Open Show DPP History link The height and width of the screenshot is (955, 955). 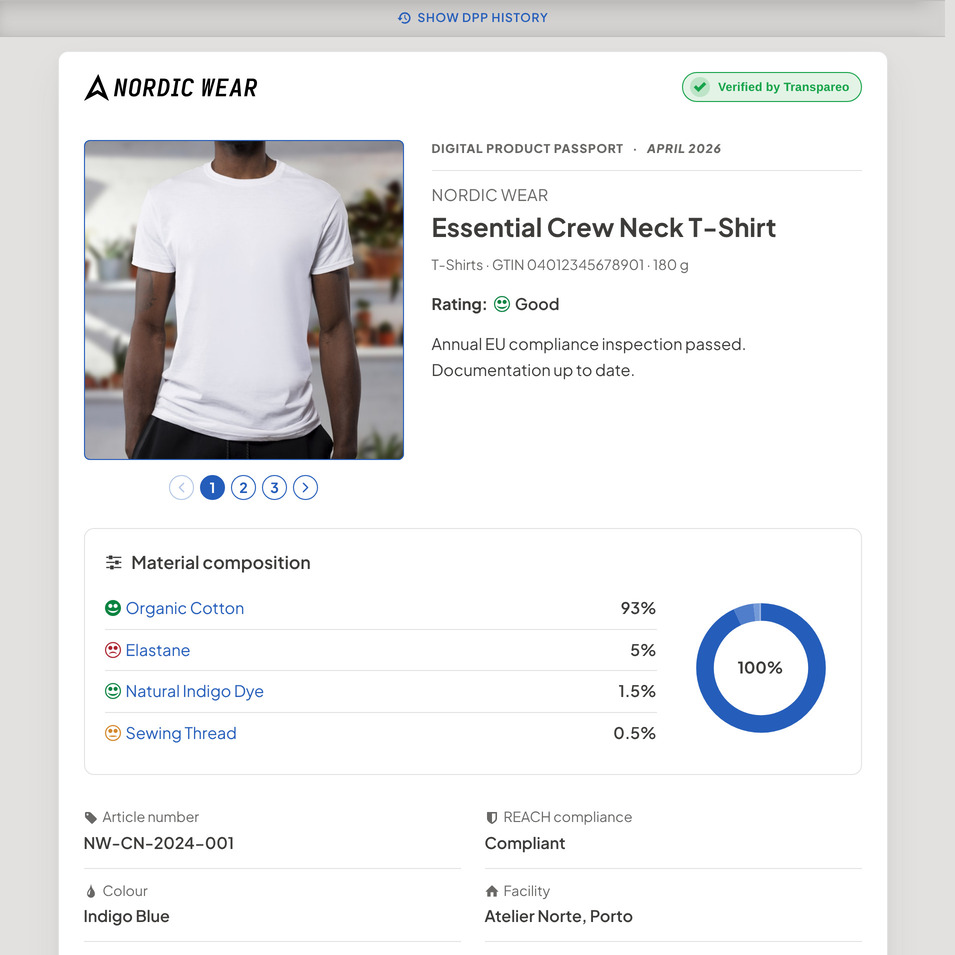pos(473,18)
